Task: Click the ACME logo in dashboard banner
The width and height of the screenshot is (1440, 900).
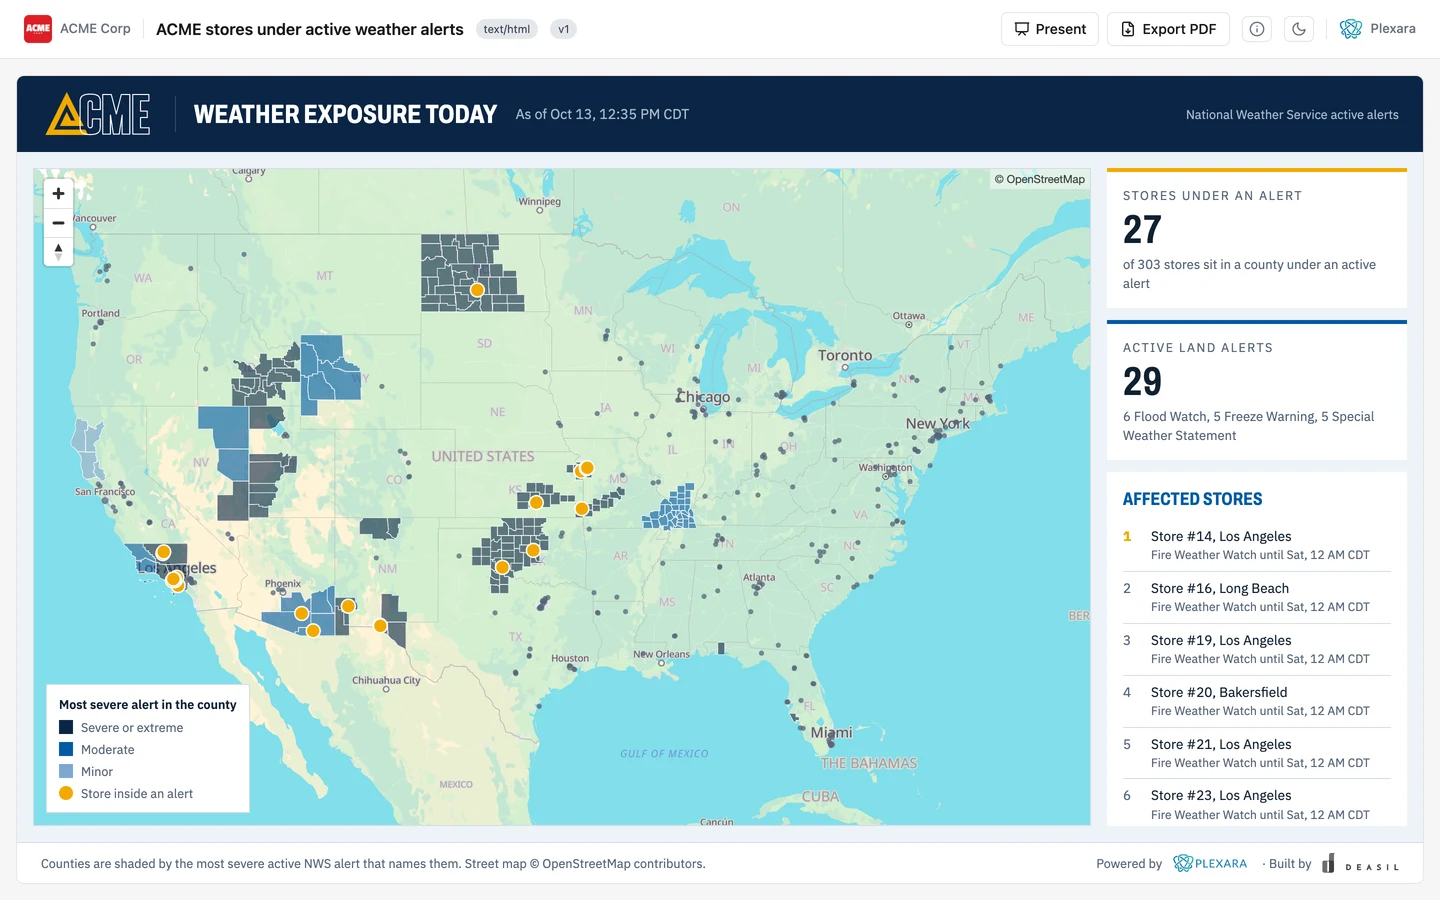Action: (98, 114)
